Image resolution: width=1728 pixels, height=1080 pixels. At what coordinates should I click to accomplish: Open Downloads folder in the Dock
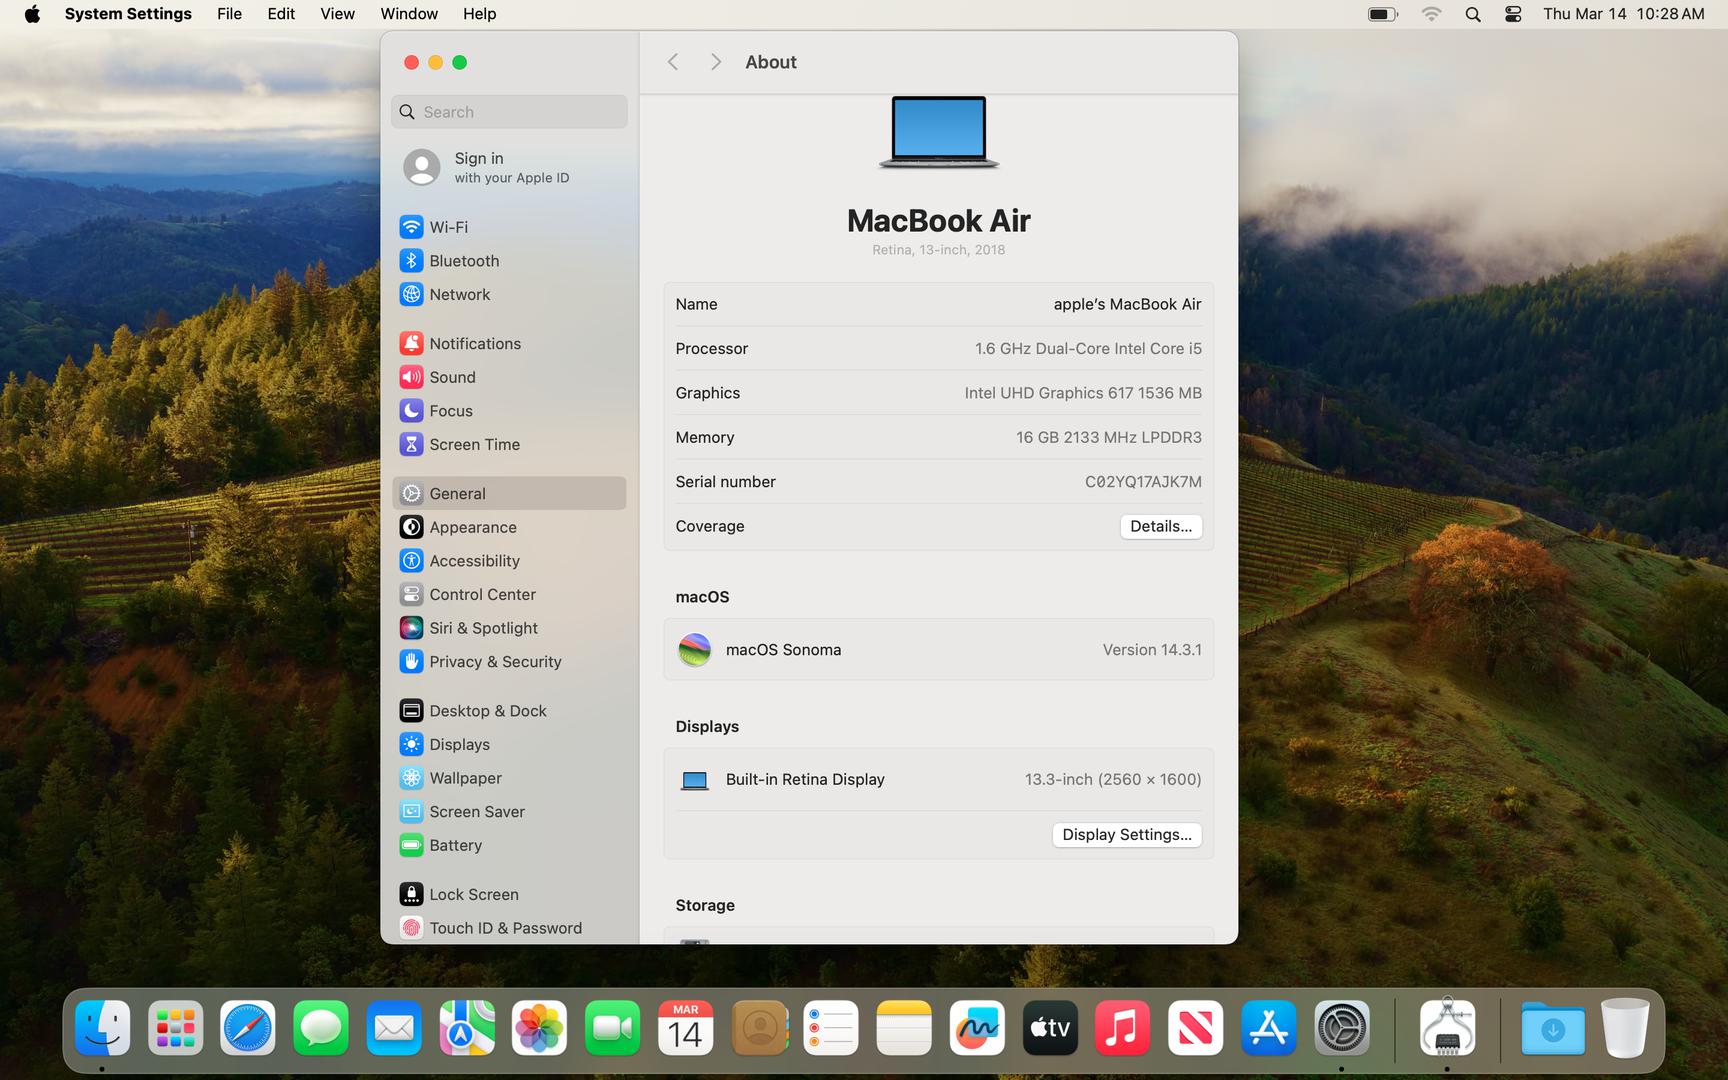[1553, 1028]
